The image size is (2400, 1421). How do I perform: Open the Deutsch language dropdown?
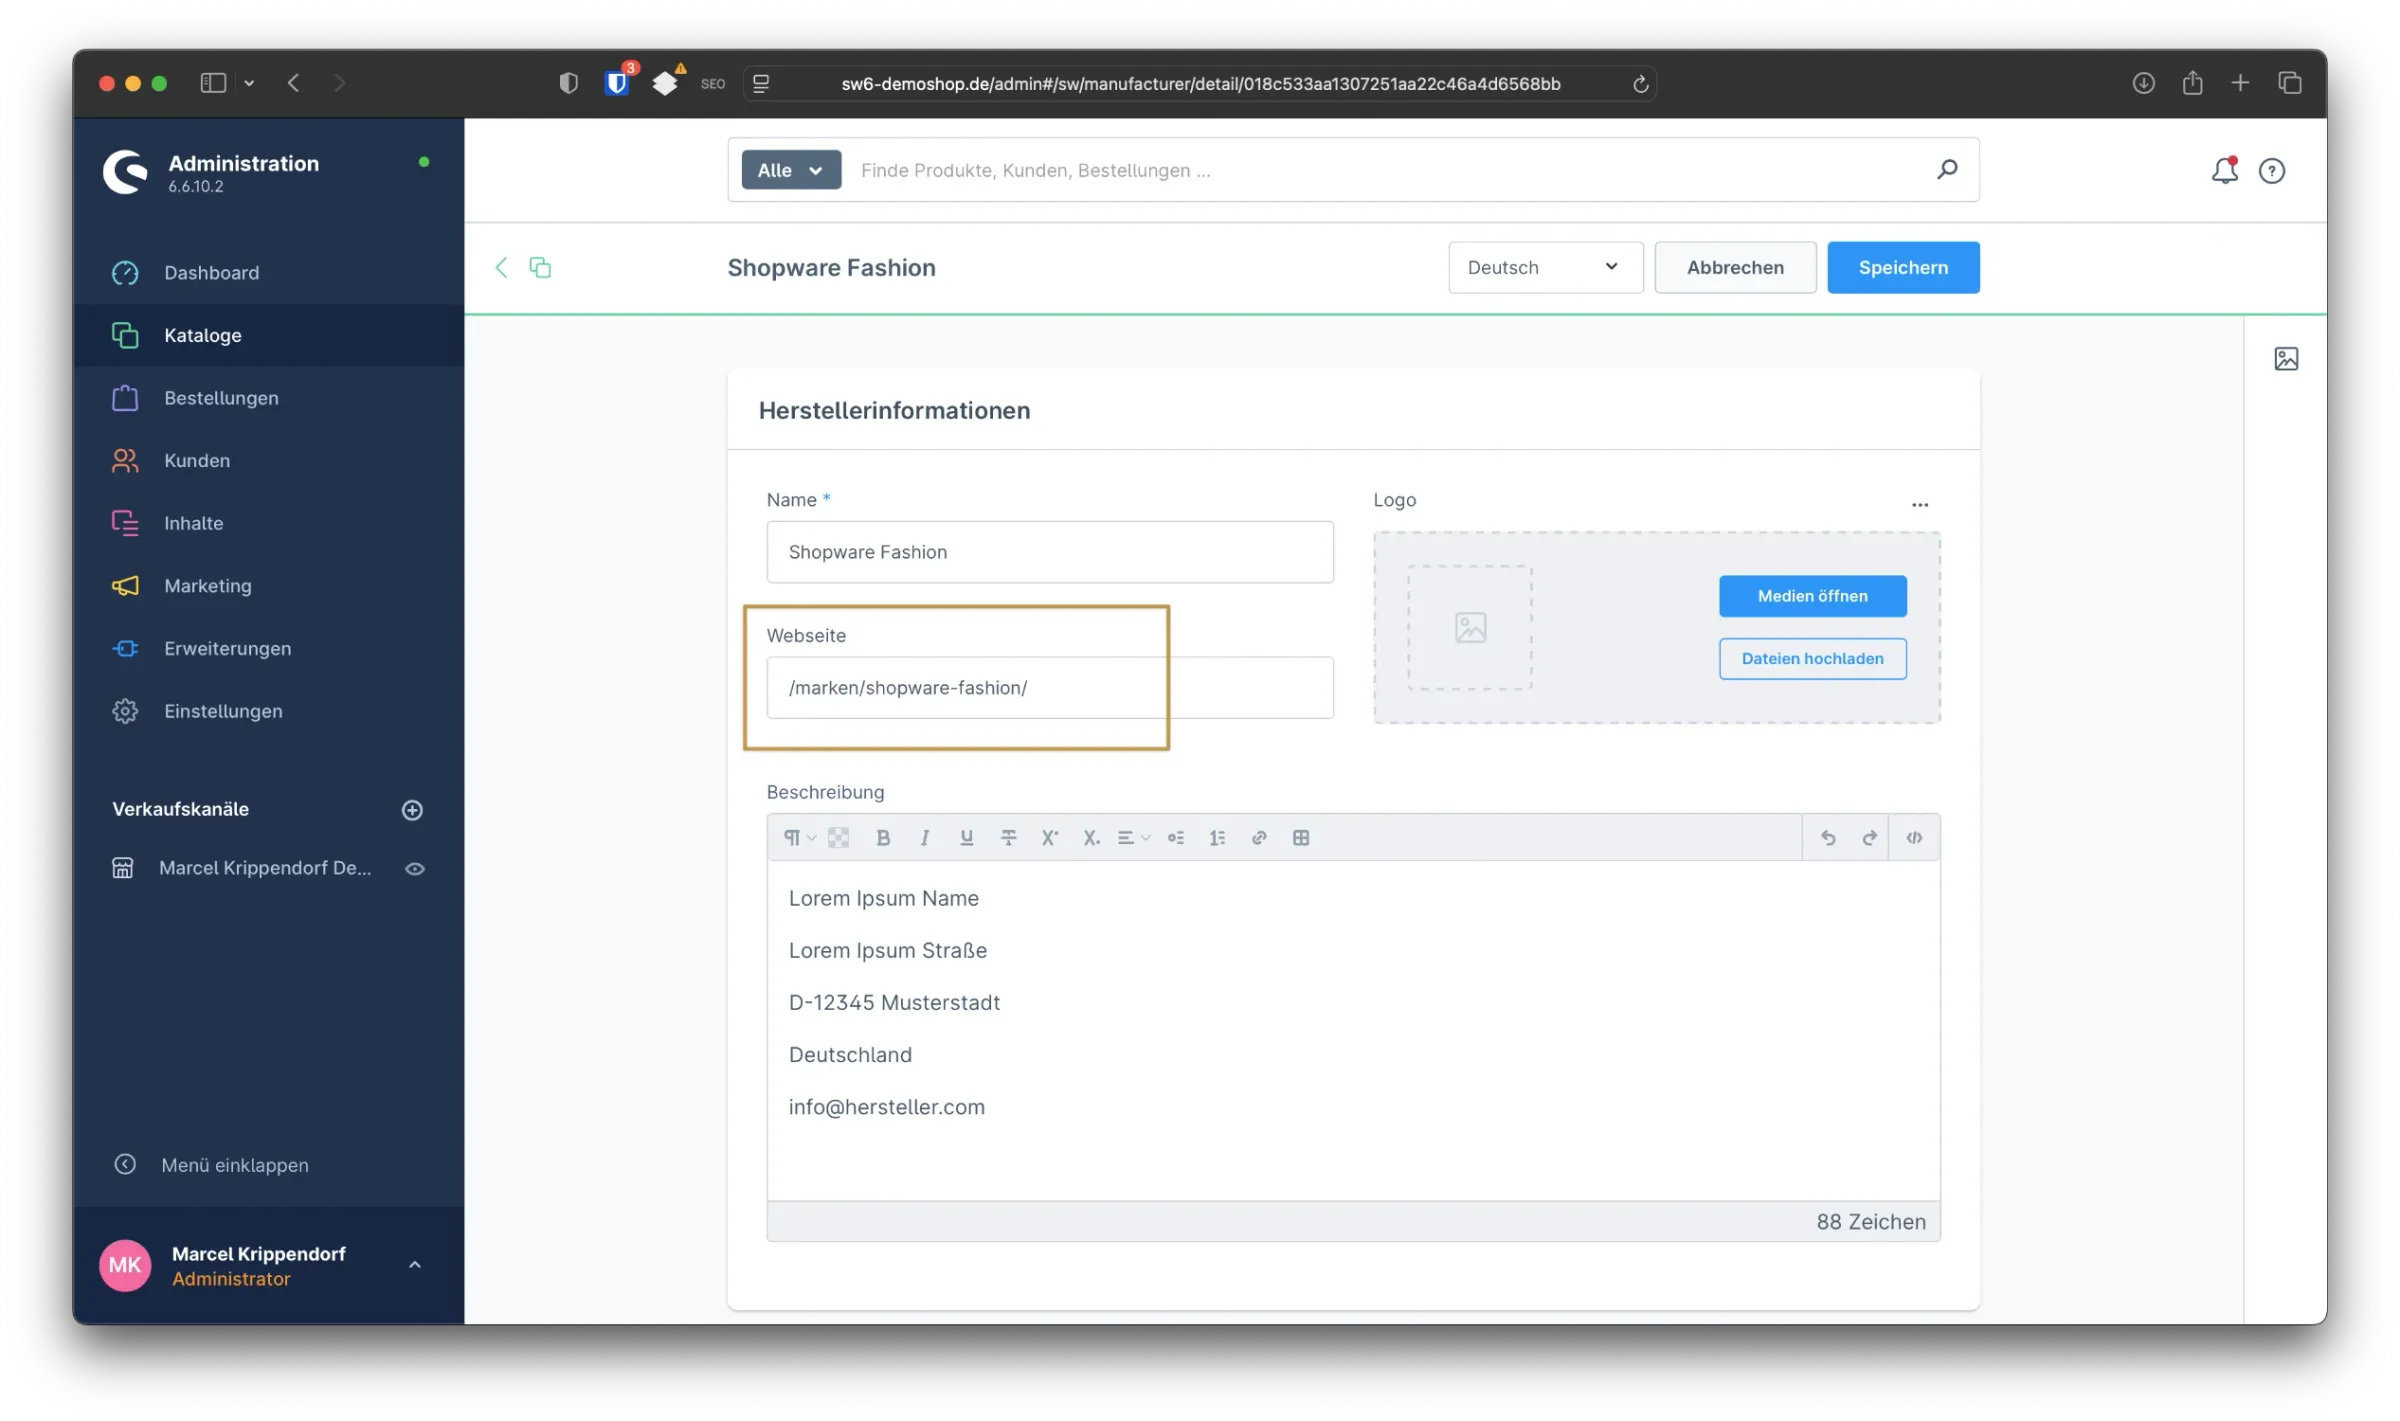[1545, 267]
